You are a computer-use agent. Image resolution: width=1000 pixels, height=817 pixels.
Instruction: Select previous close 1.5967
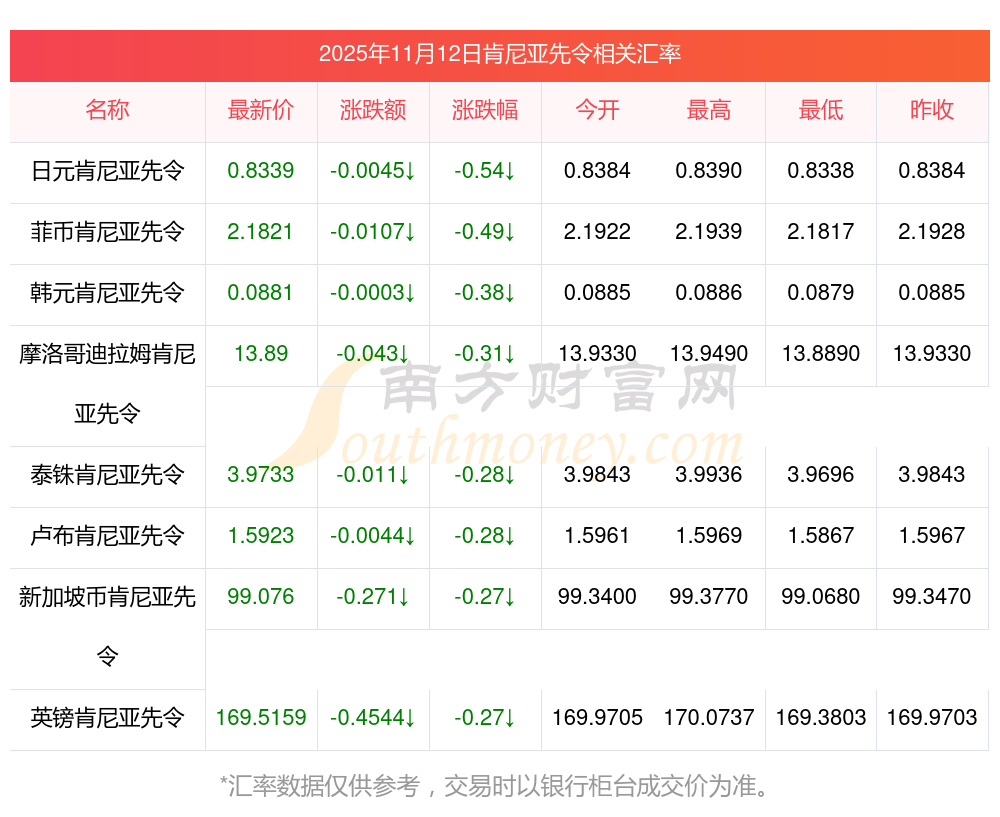932,536
